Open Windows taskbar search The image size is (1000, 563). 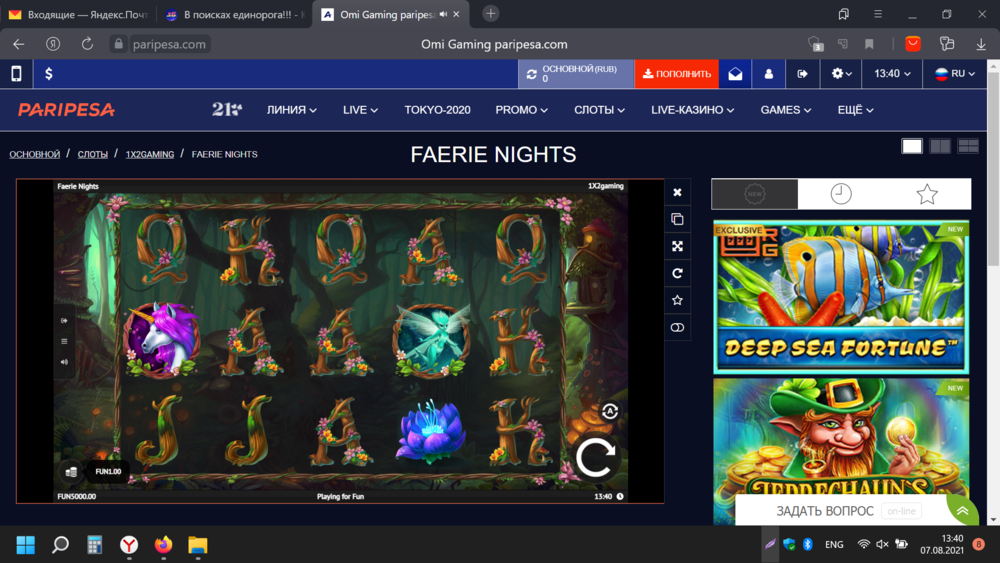(61, 545)
